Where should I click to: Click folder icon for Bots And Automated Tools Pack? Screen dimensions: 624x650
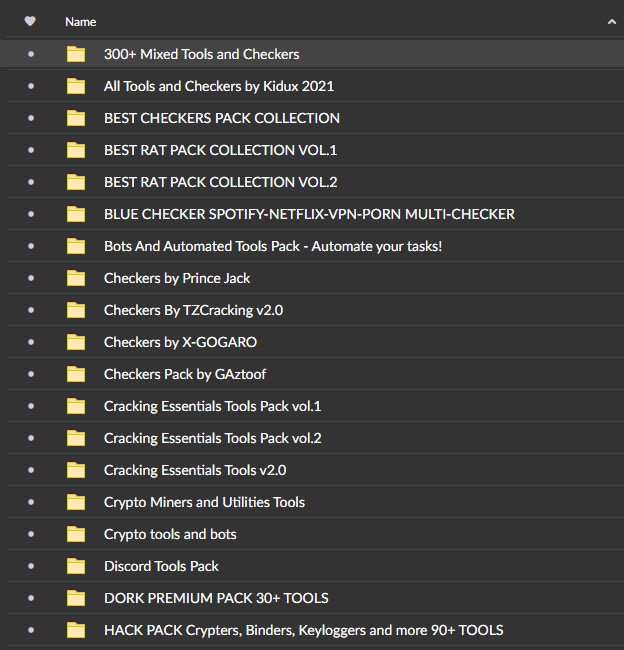point(76,246)
